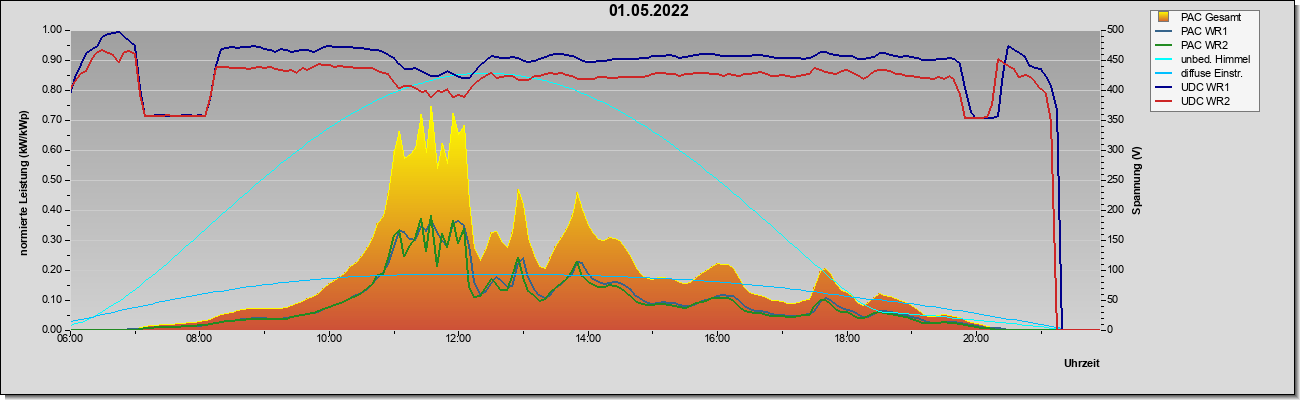This screenshot has height=400, width=1300.
Task: Click the 20:00 time axis label
Action: (x=976, y=339)
